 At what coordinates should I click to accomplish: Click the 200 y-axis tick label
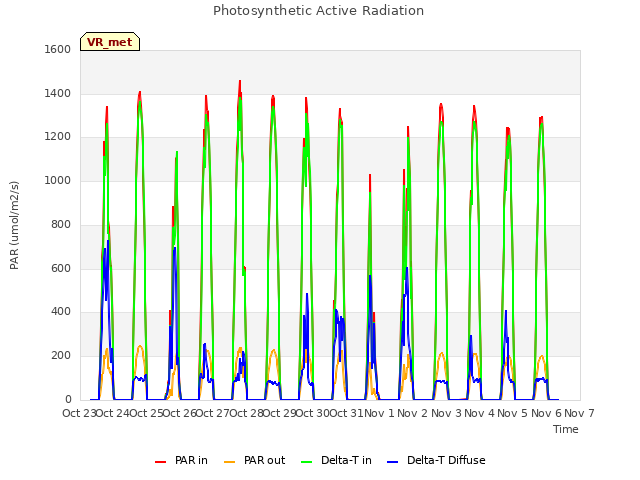click(61, 356)
